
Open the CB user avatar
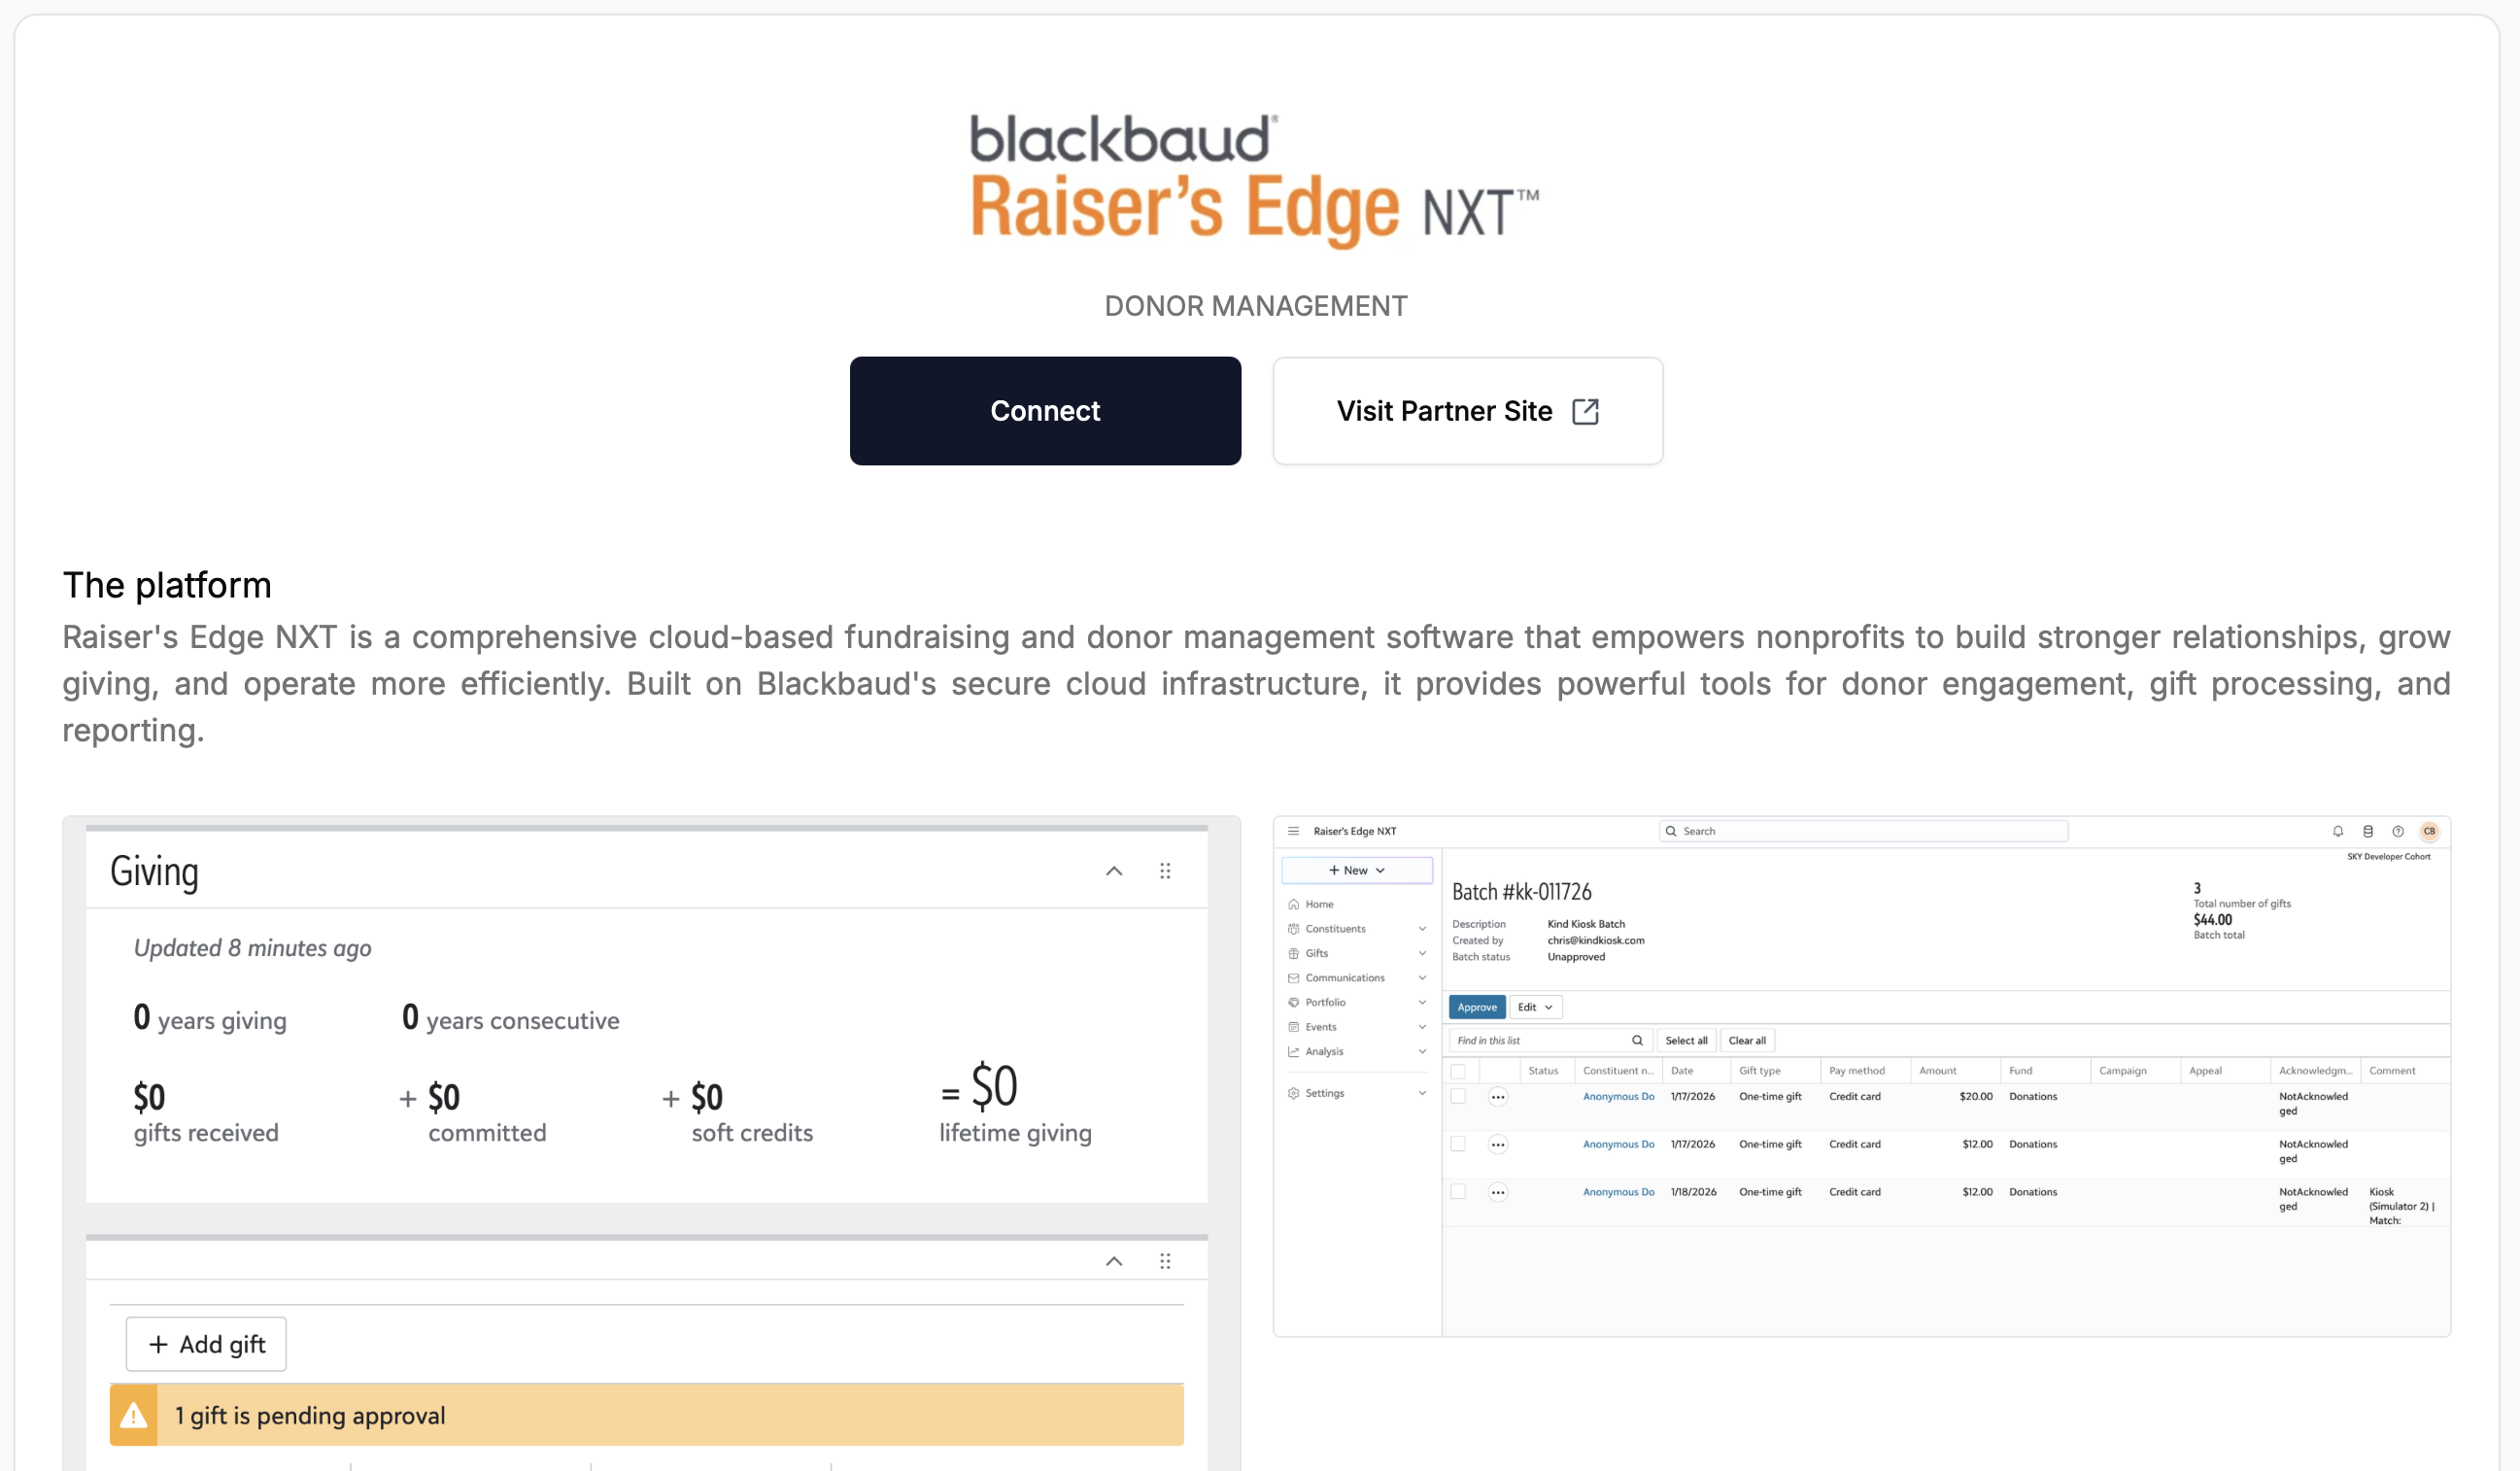pyautogui.click(x=2429, y=831)
